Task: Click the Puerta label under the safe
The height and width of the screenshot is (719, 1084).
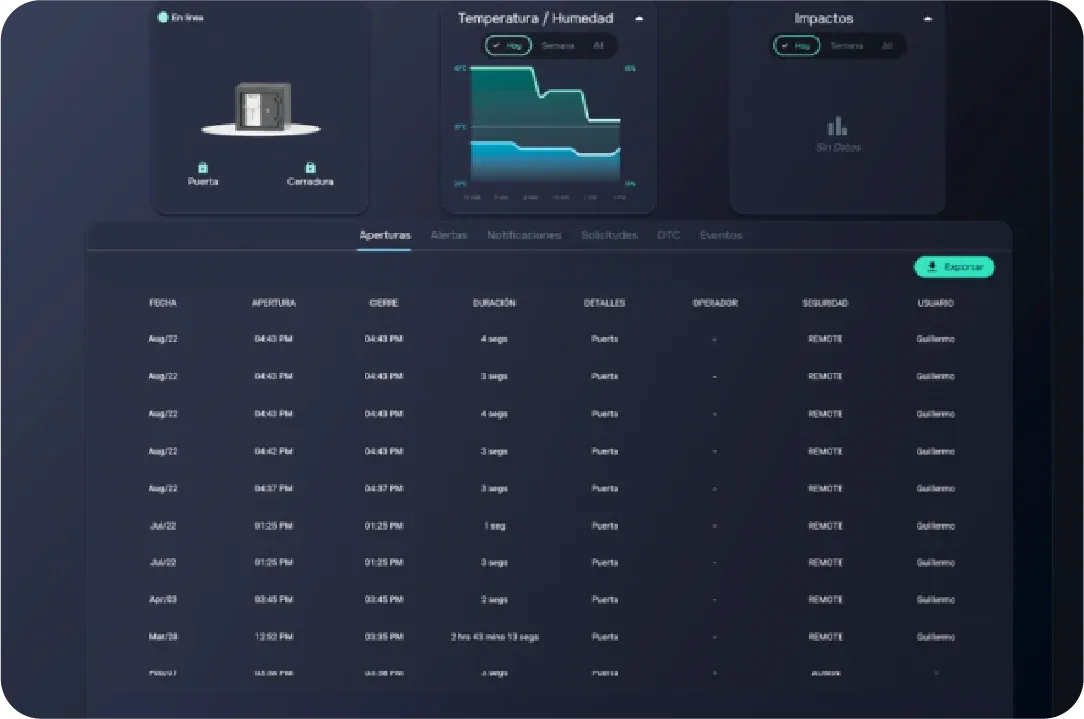Action: (203, 181)
